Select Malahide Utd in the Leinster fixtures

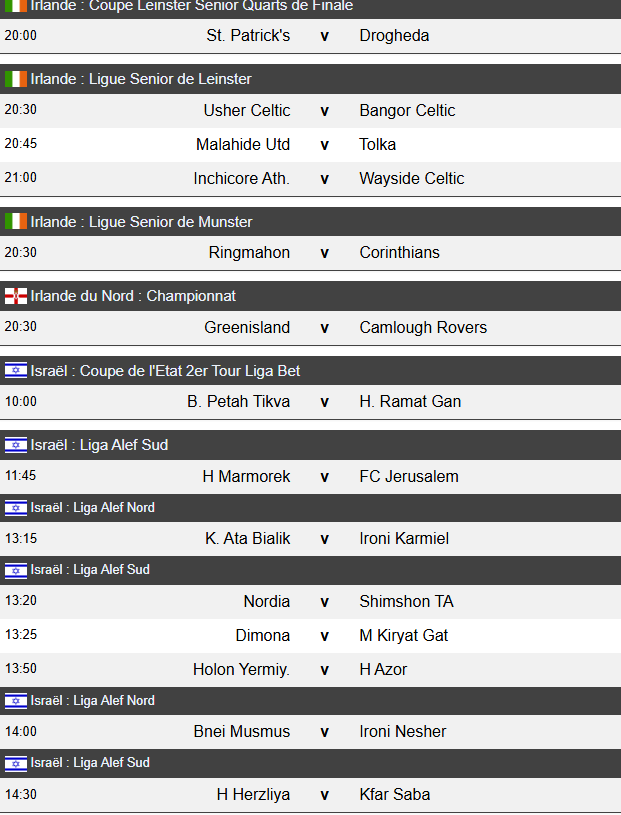tap(243, 145)
